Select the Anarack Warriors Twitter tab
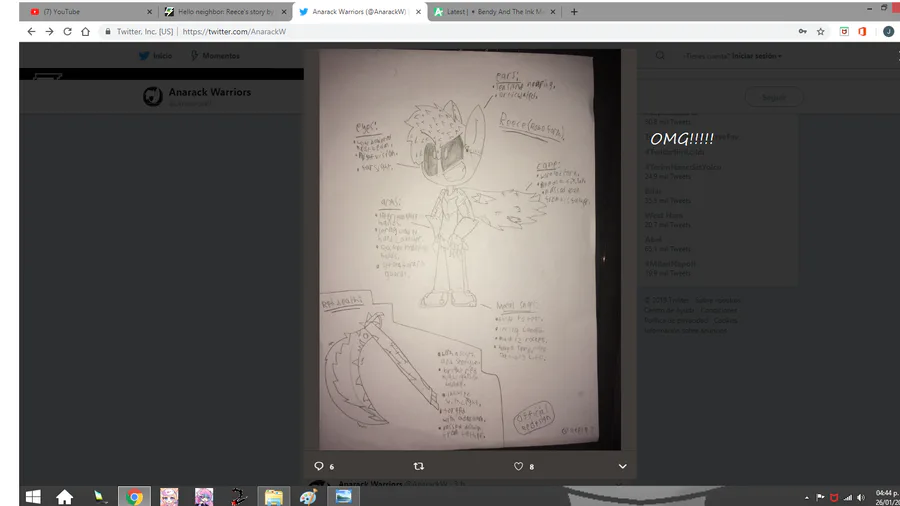This screenshot has height=506, width=900. click(359, 11)
